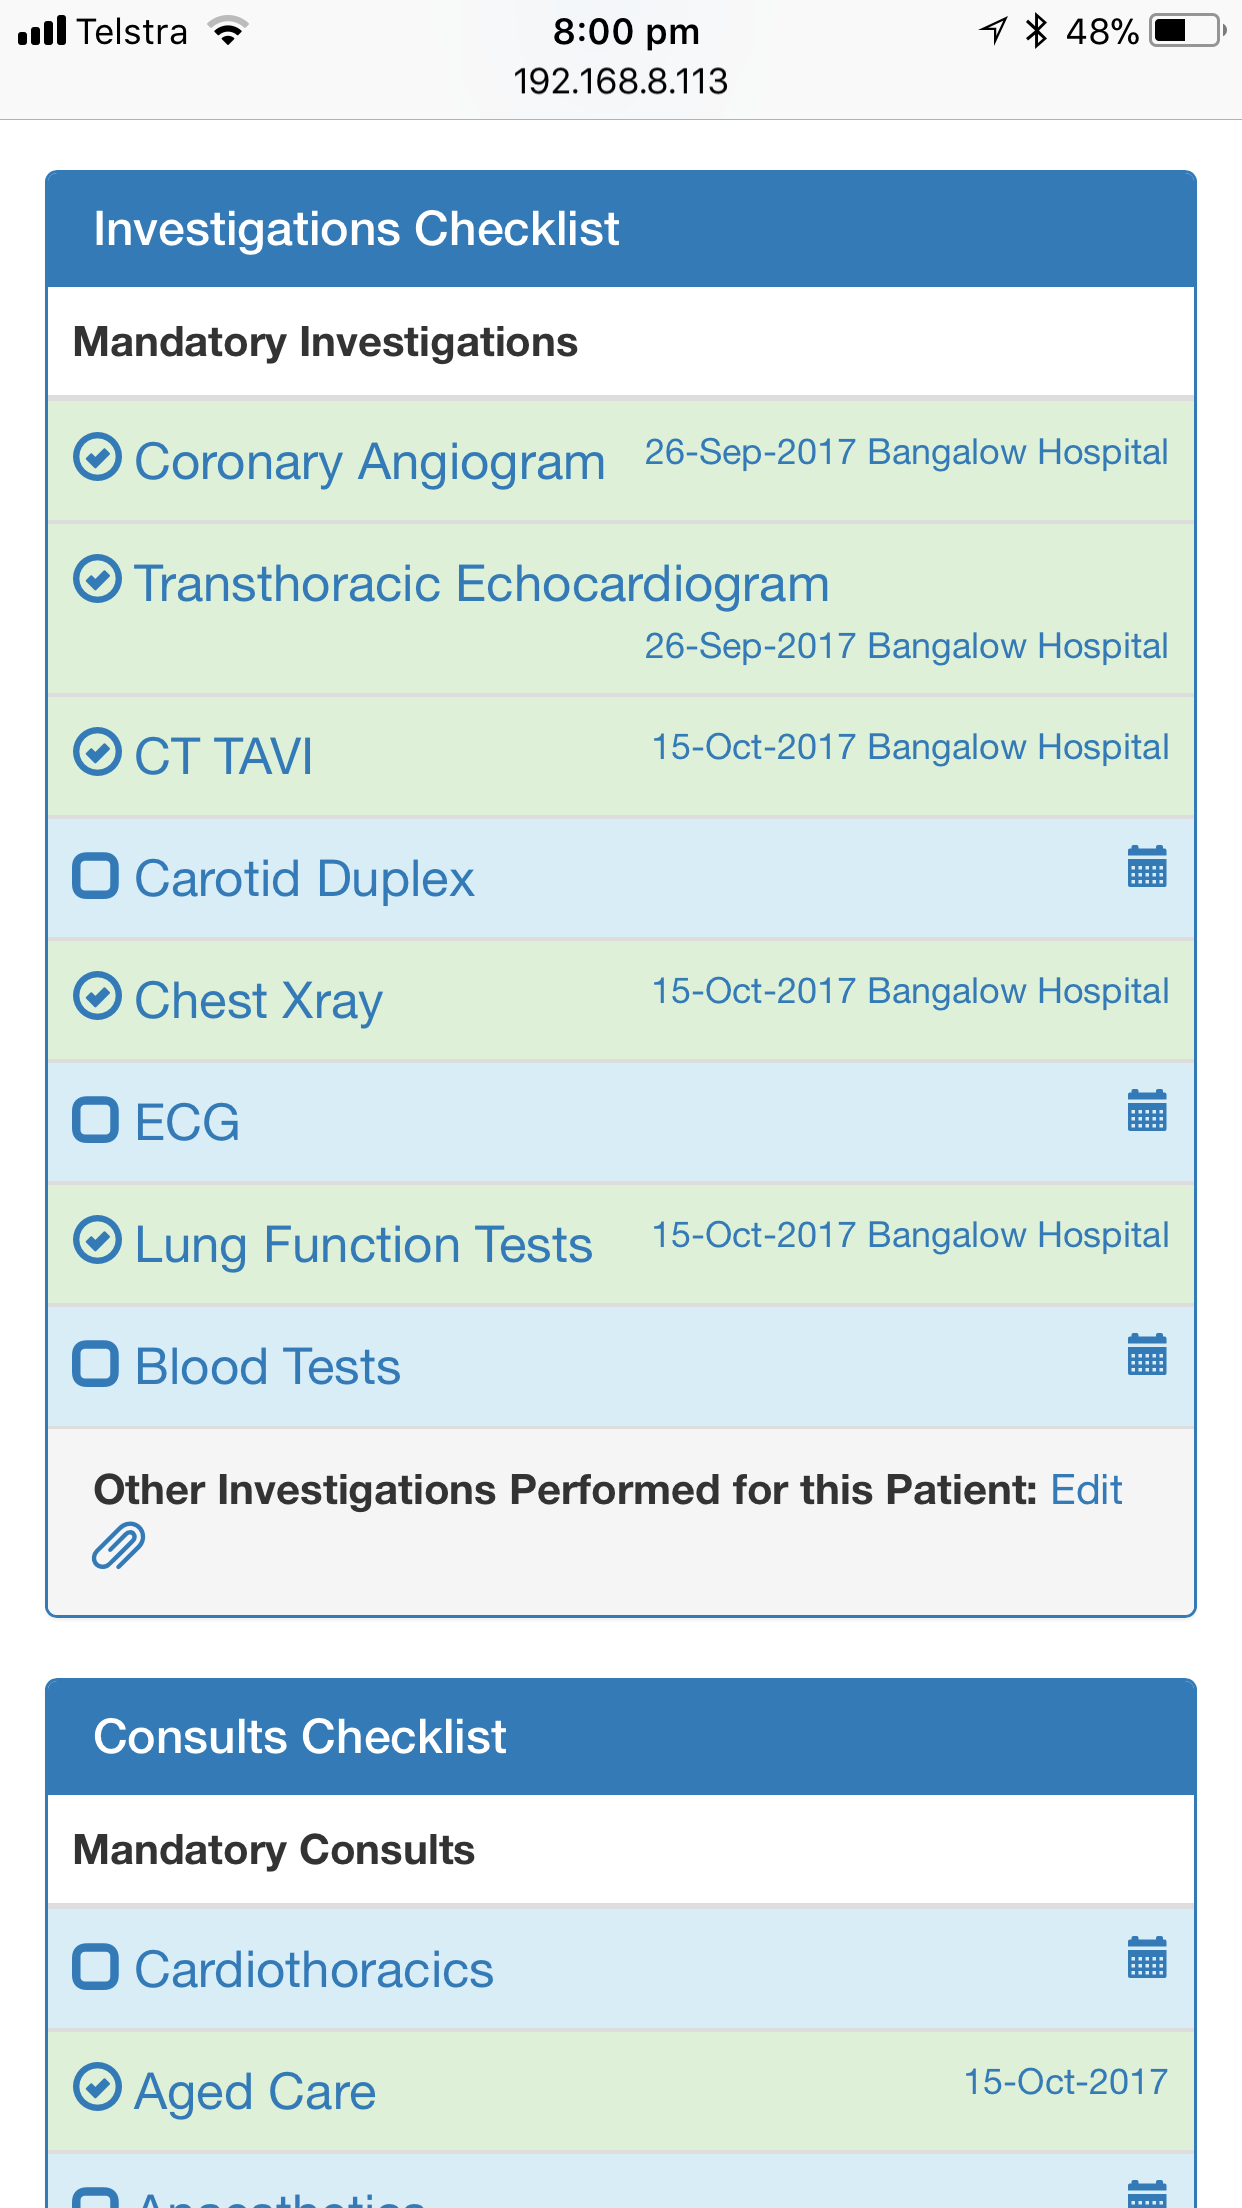1242x2208 pixels.
Task: Open the Transthoracic Echocardiogram entry
Action: 482,584
